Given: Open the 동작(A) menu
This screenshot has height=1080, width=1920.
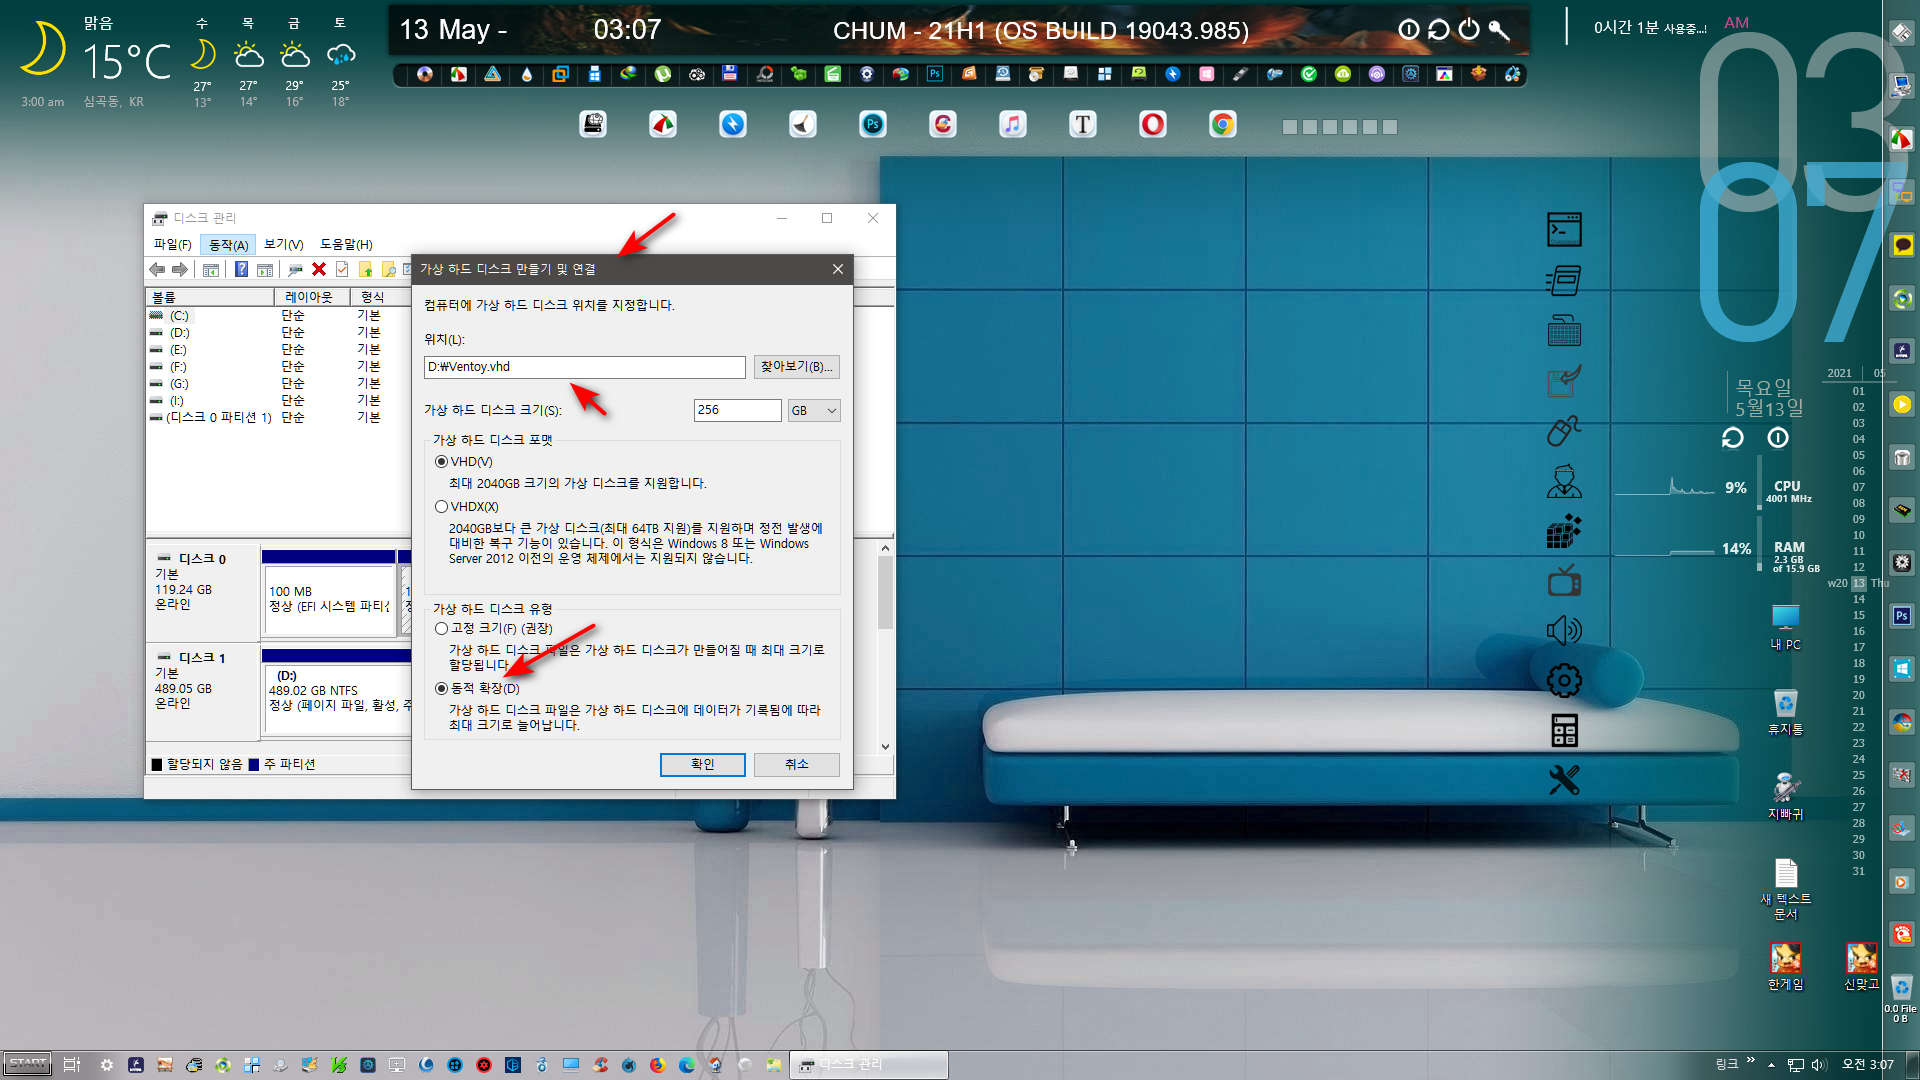Looking at the screenshot, I should (228, 244).
